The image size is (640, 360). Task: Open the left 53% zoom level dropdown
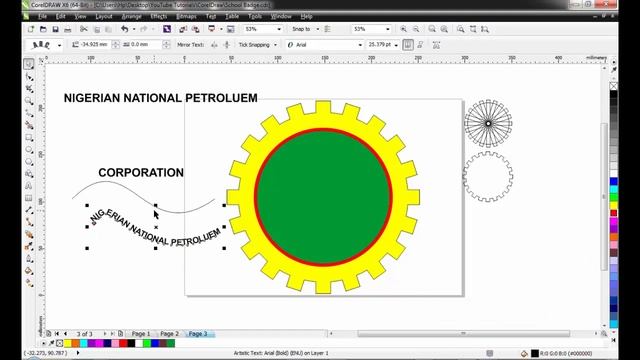tap(279, 29)
